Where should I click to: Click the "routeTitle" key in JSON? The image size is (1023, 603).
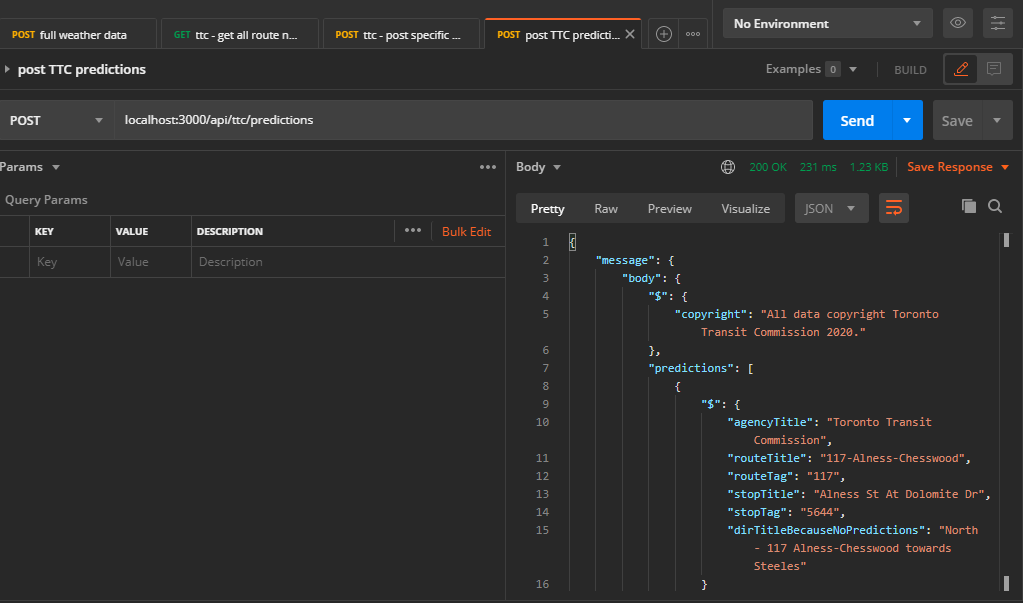(767, 458)
